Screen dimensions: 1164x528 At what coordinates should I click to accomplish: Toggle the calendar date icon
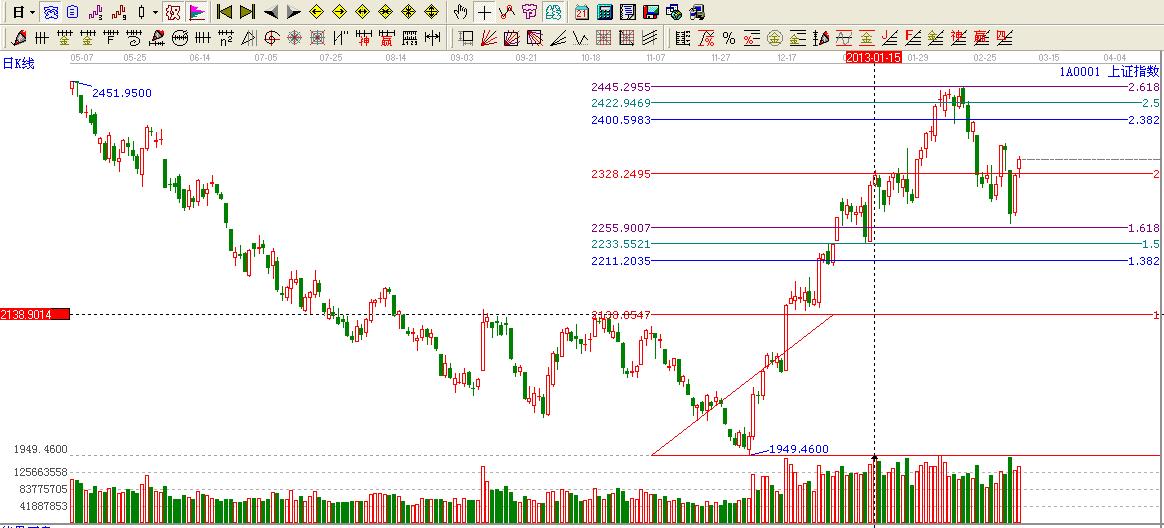point(582,12)
